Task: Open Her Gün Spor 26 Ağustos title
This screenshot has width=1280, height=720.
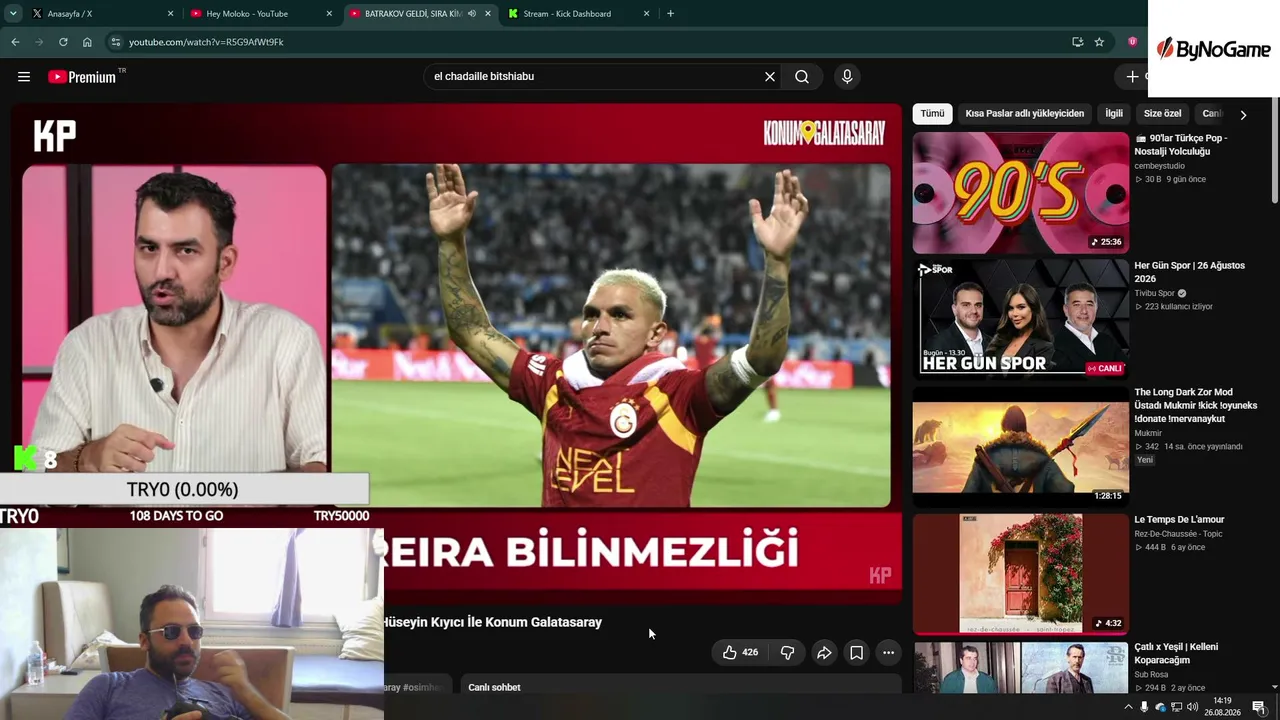Action: coord(1189,272)
